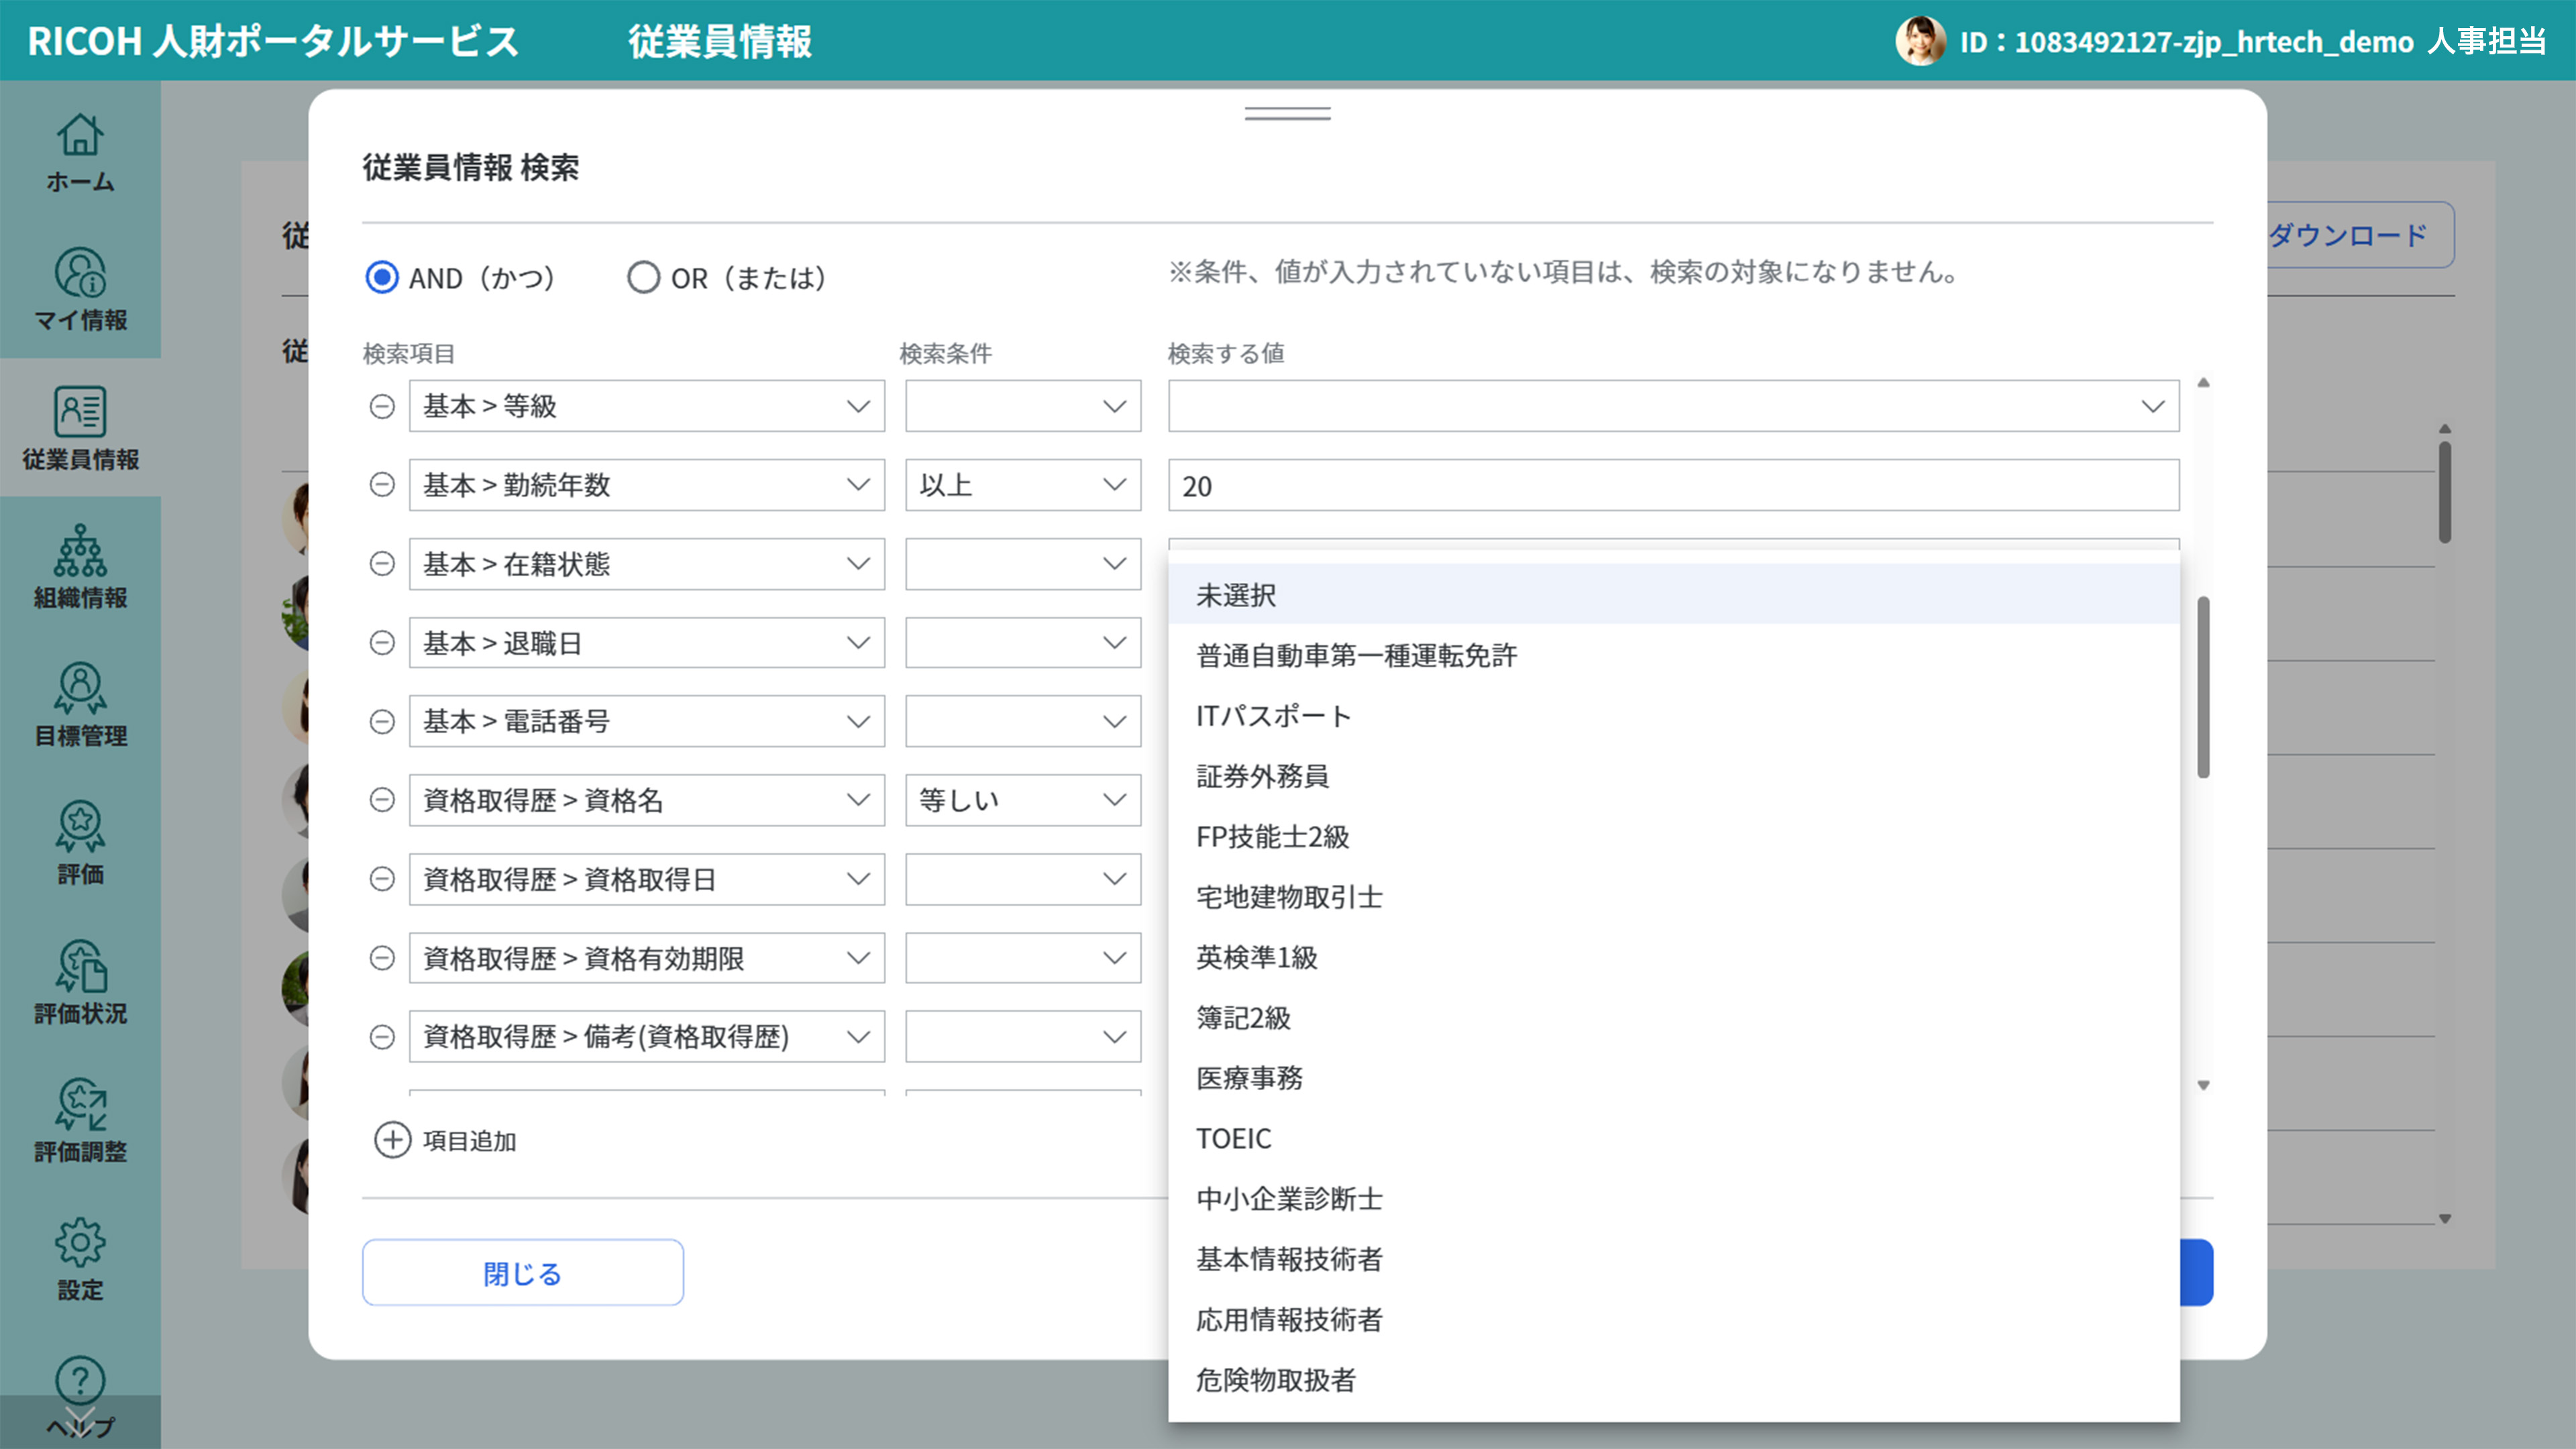Choose 宅地建物取引士 from the dropdown list
The image size is (2576, 1449).
point(1289,897)
